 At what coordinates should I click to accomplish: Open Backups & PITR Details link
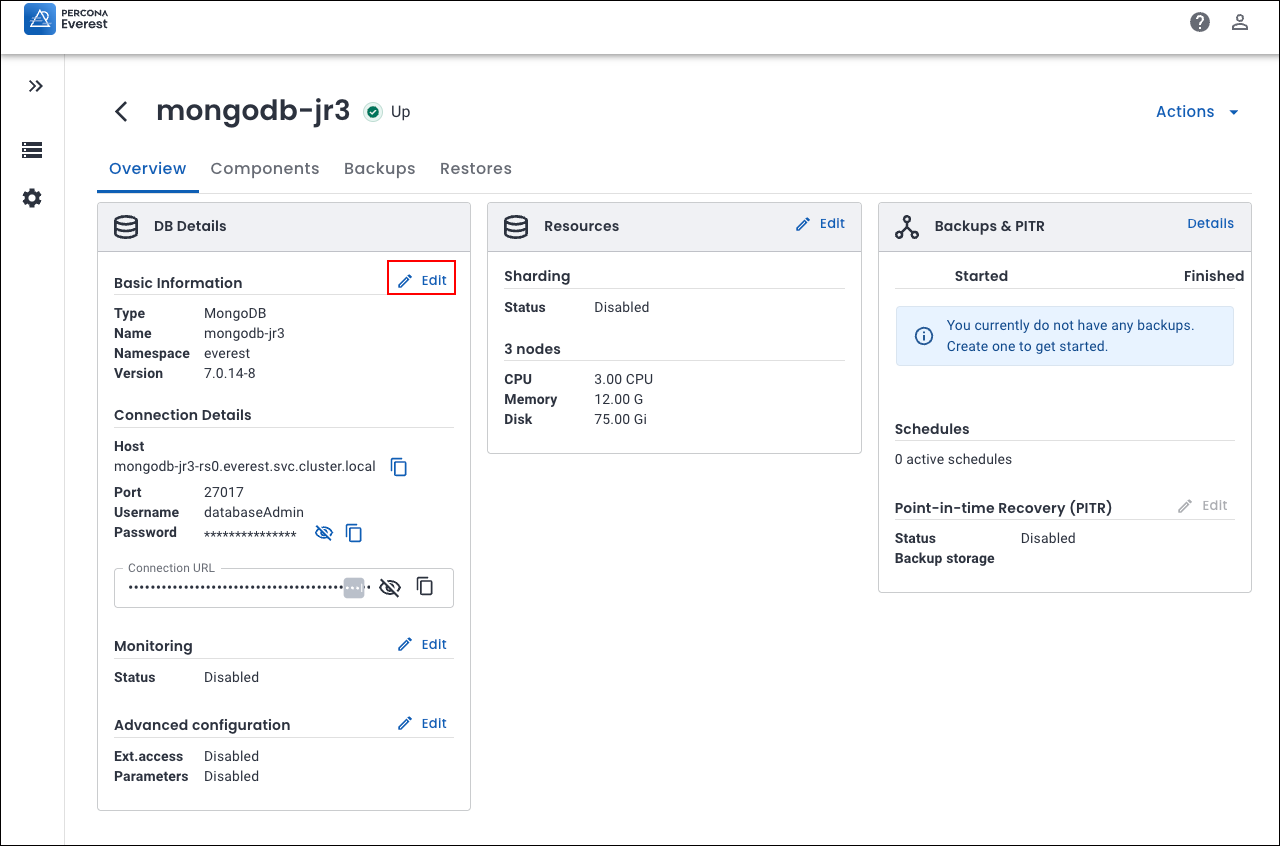coord(1210,224)
